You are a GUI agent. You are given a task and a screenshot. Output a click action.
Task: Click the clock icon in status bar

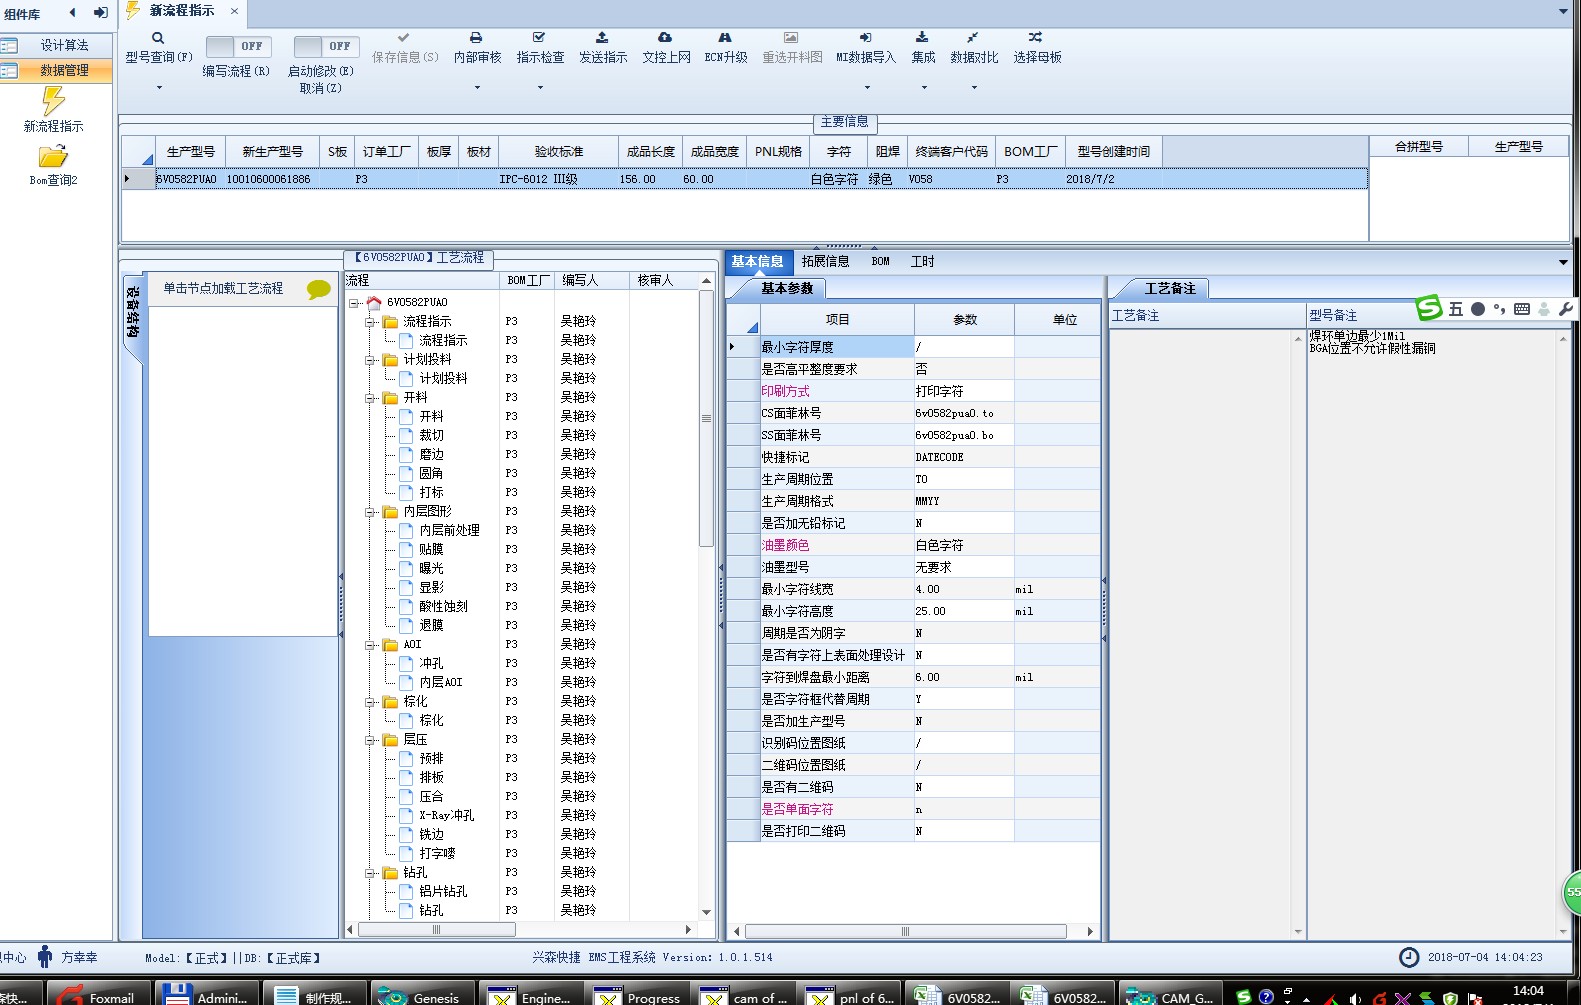pos(1409,957)
